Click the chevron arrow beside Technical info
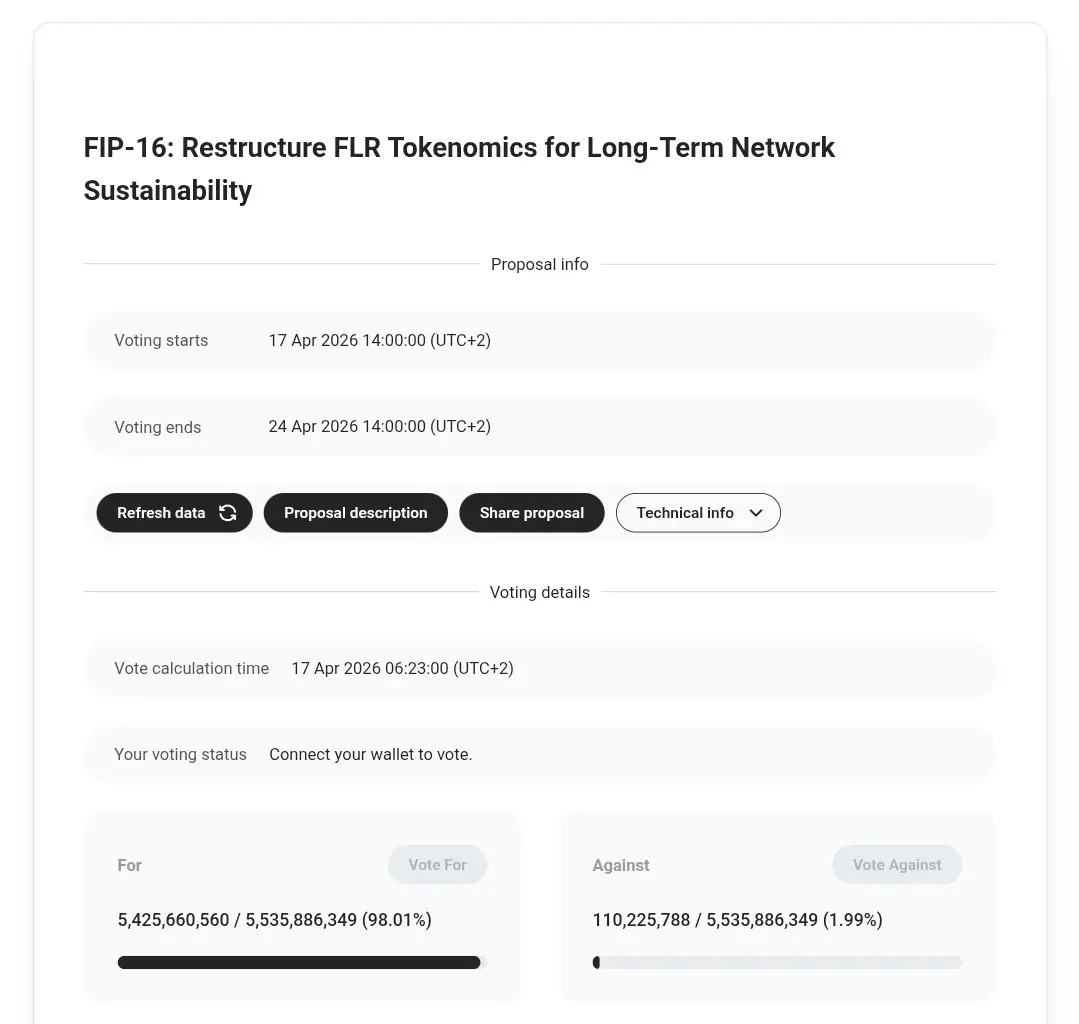Viewport: 1079px width, 1024px height. coord(756,513)
